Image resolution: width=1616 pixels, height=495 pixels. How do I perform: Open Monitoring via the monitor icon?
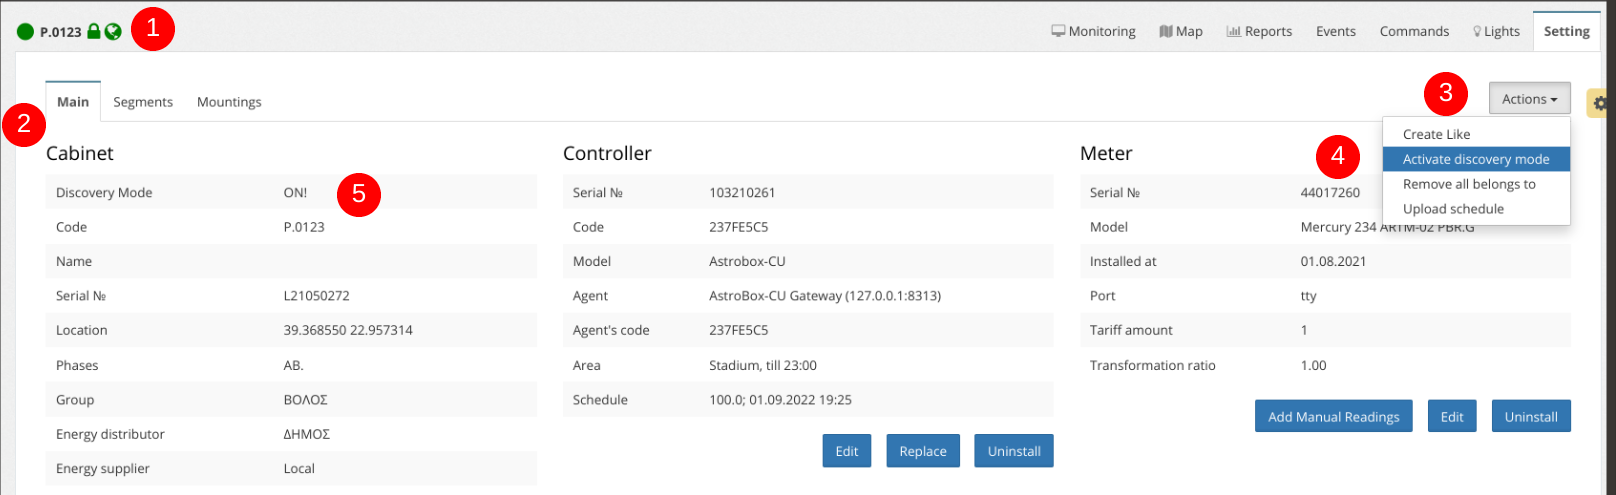pyautogui.click(x=1058, y=31)
